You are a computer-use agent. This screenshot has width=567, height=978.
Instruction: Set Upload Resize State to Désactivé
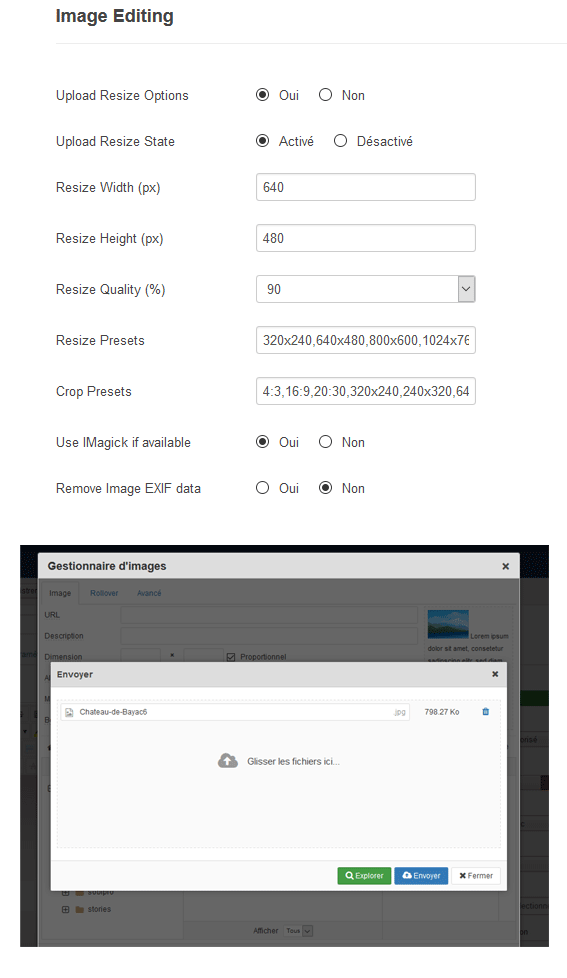341,142
